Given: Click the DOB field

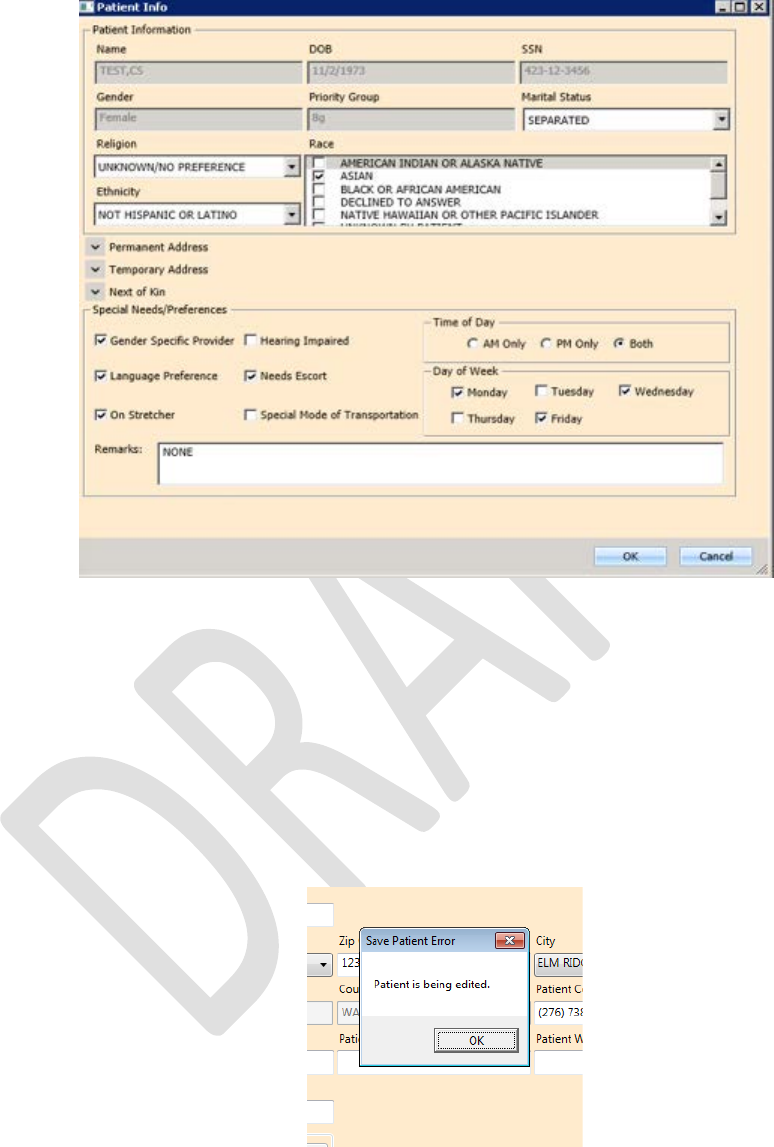Looking at the screenshot, I should [411, 72].
